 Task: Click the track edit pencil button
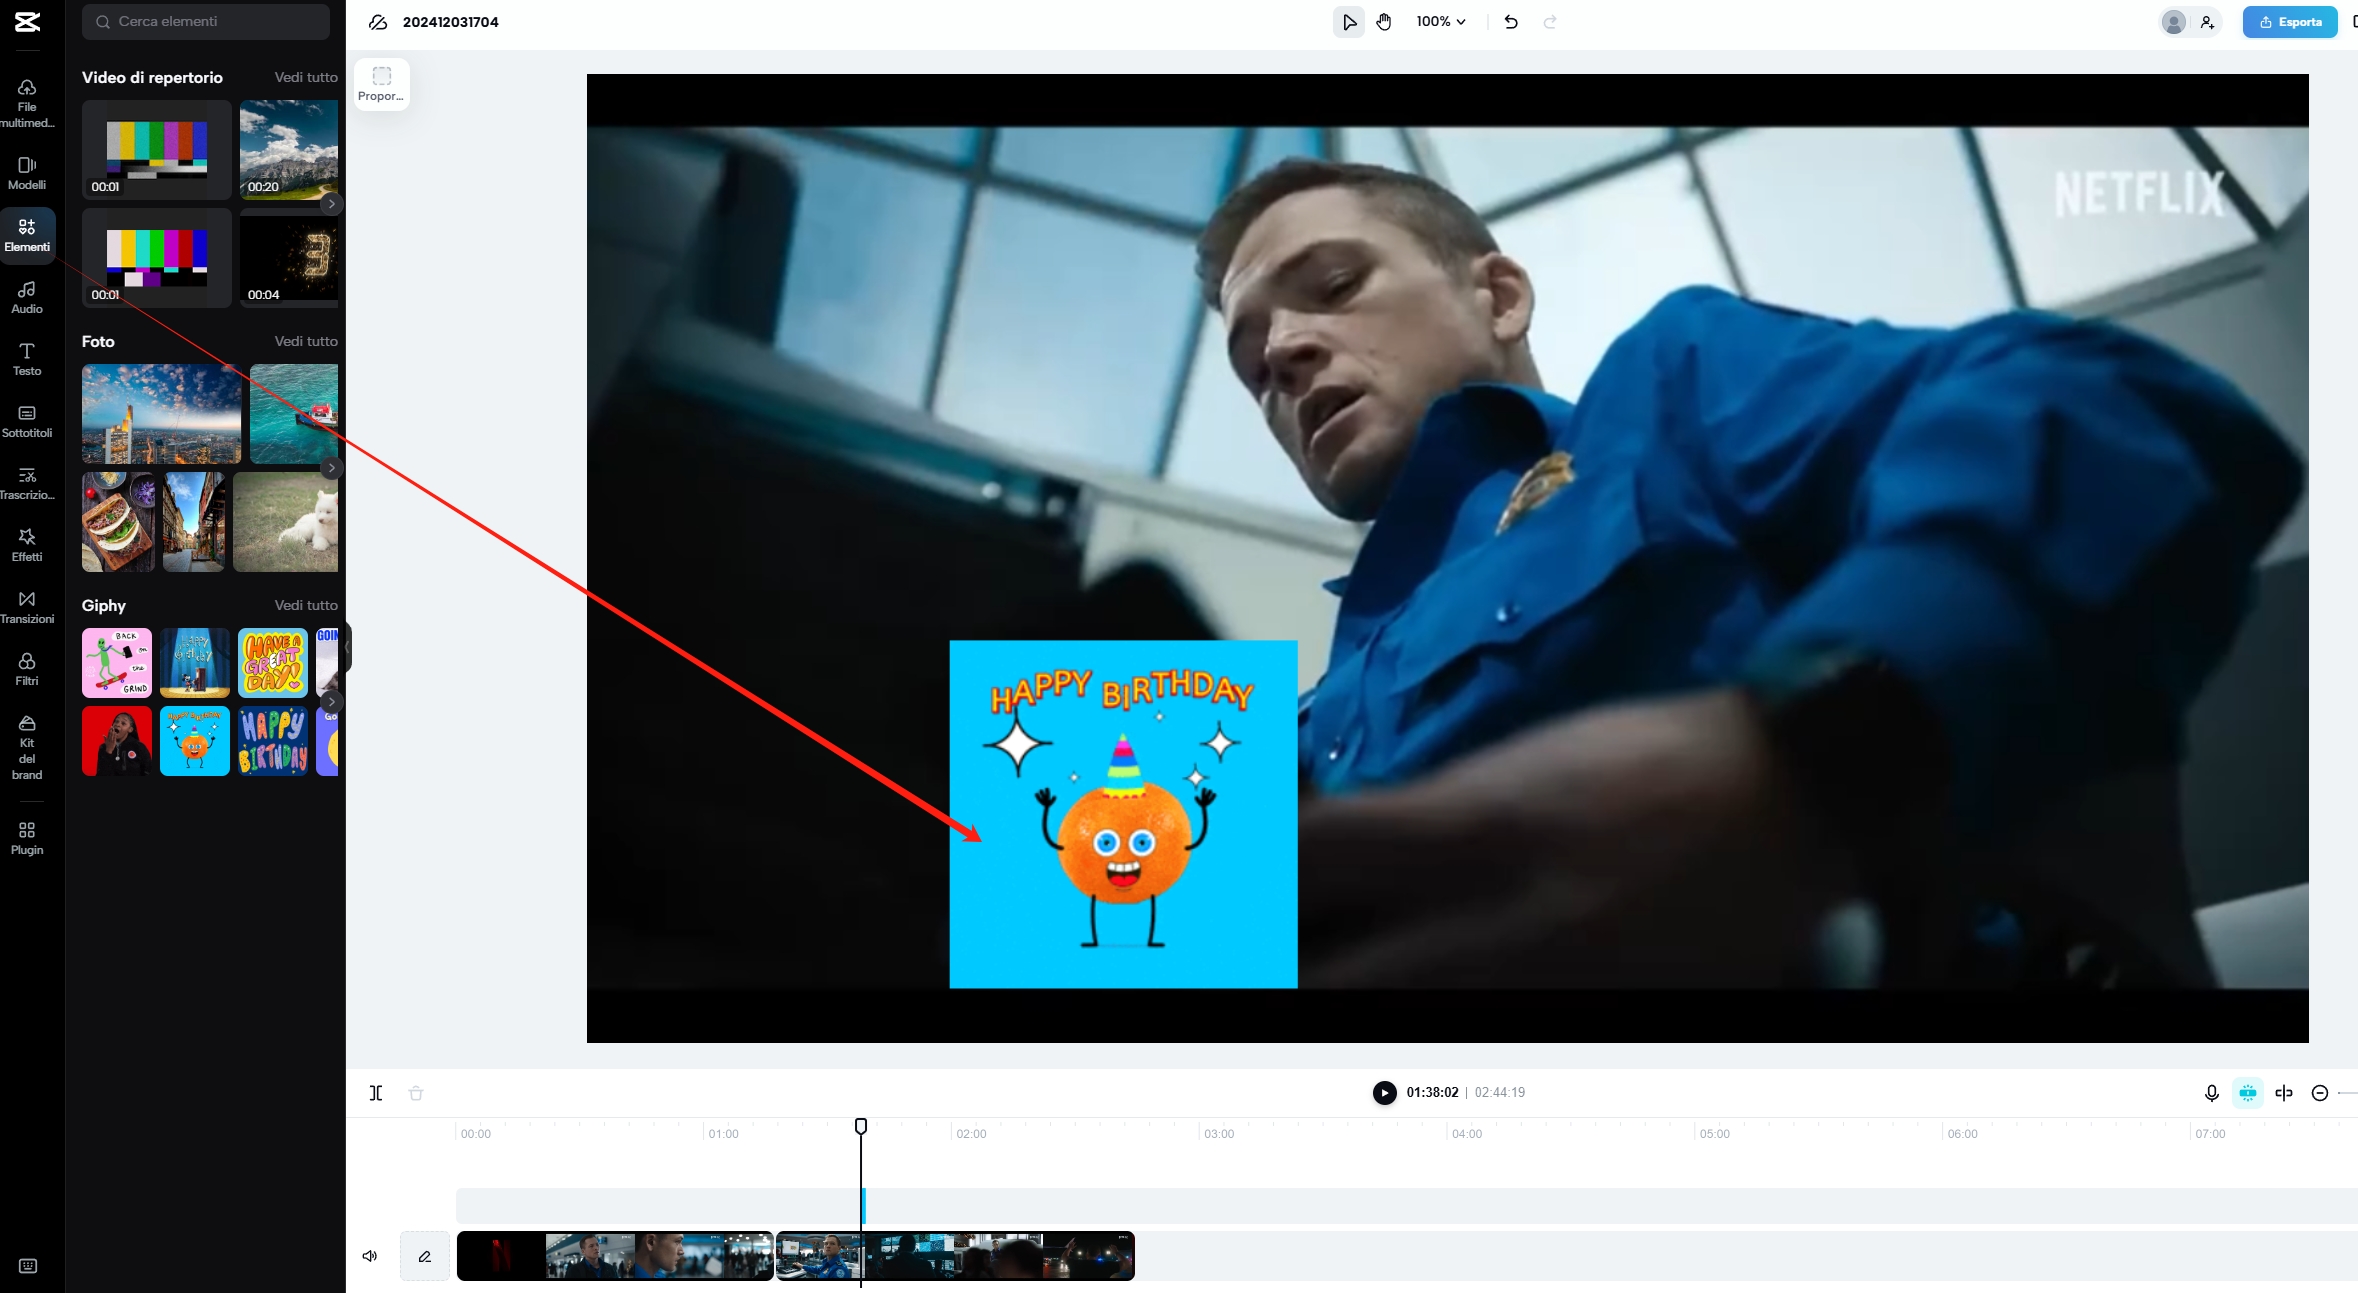pyautogui.click(x=425, y=1256)
